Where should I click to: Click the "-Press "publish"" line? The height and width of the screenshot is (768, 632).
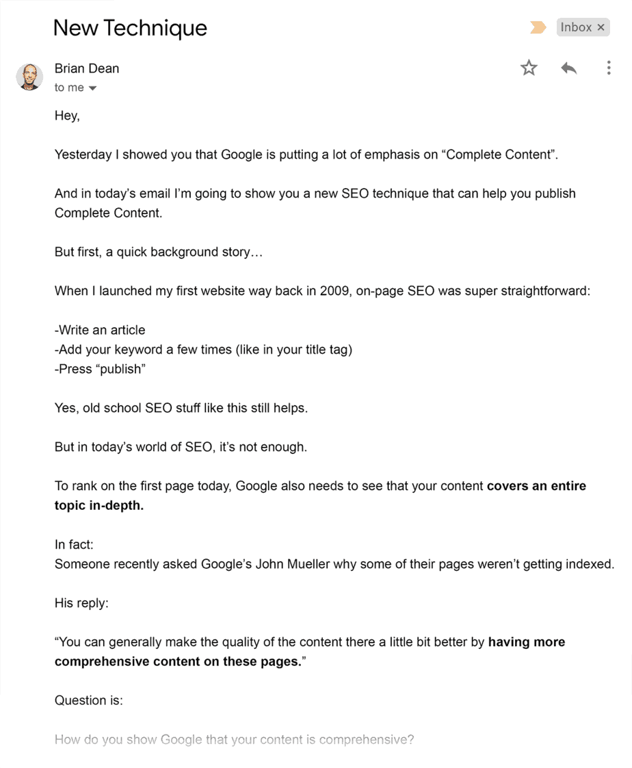pyautogui.click(x=100, y=369)
